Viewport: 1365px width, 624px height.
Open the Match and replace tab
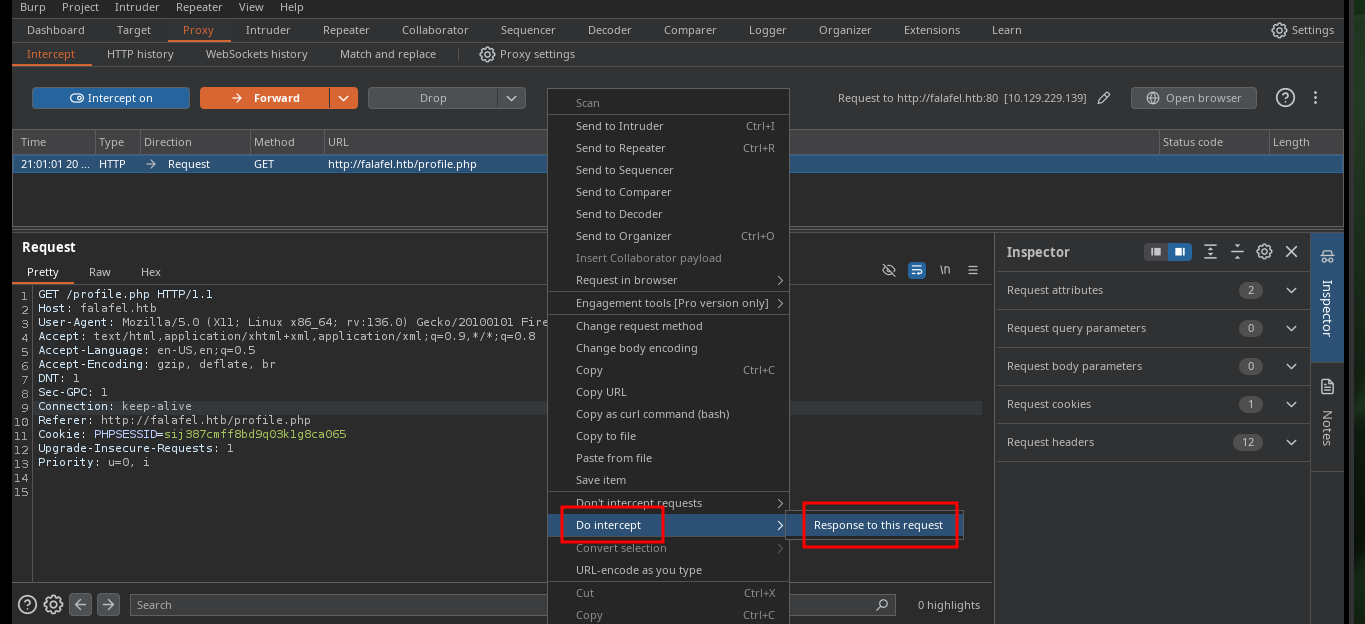(x=388, y=54)
